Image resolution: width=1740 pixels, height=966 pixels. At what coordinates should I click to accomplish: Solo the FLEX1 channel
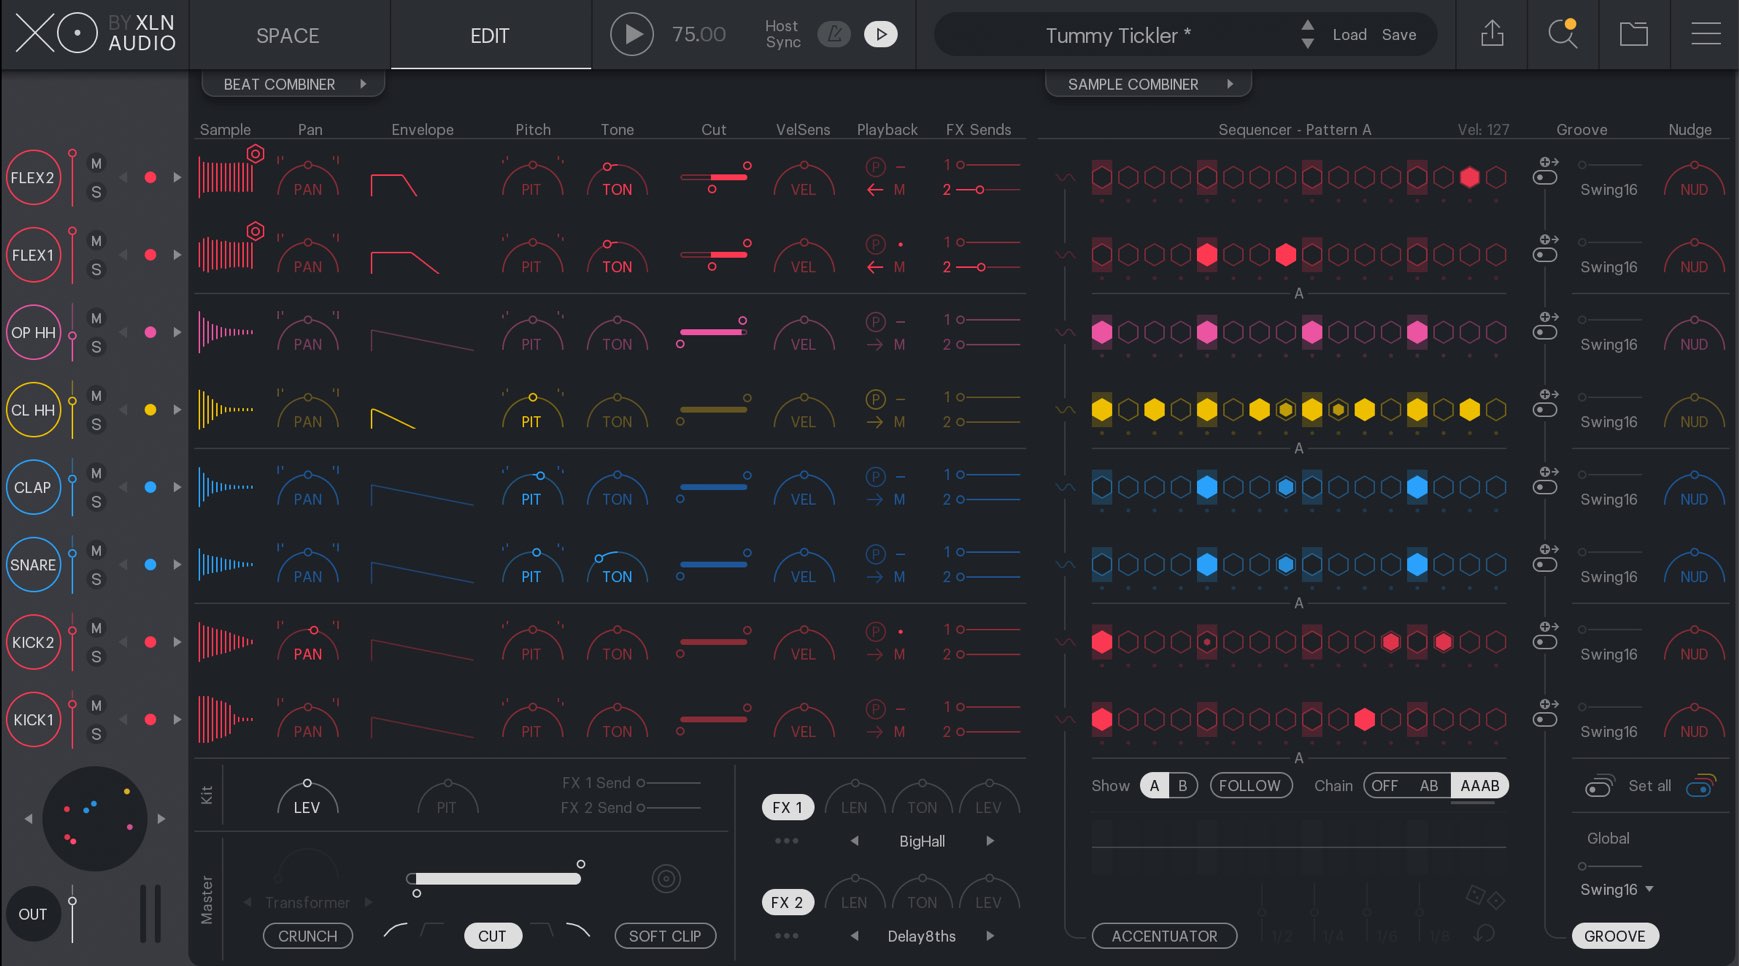click(96, 269)
